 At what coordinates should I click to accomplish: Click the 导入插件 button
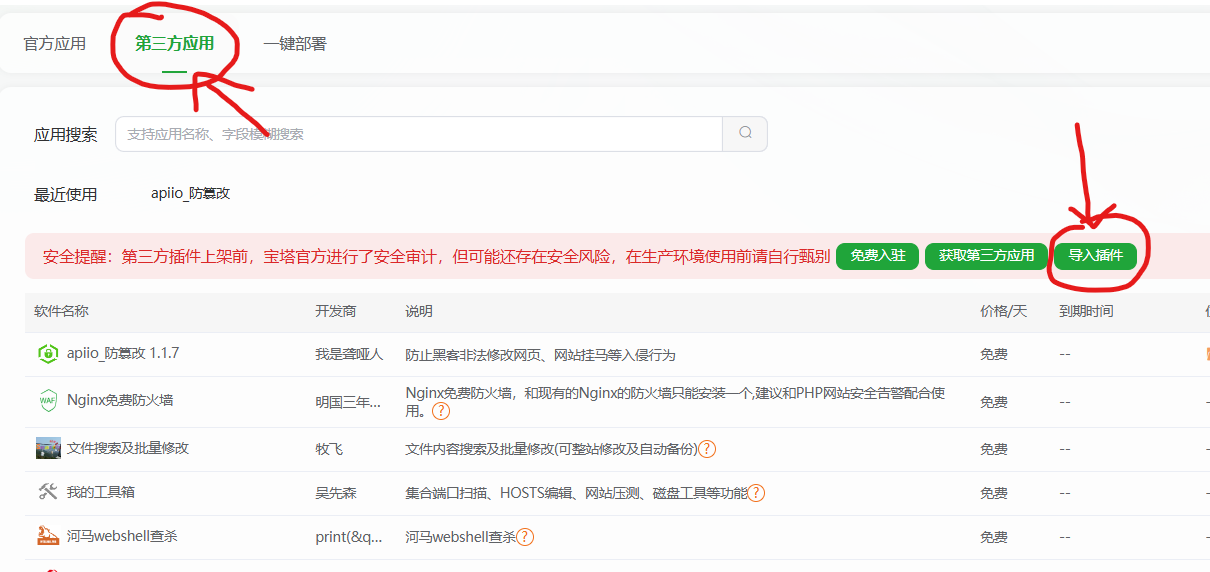[x=1095, y=256]
